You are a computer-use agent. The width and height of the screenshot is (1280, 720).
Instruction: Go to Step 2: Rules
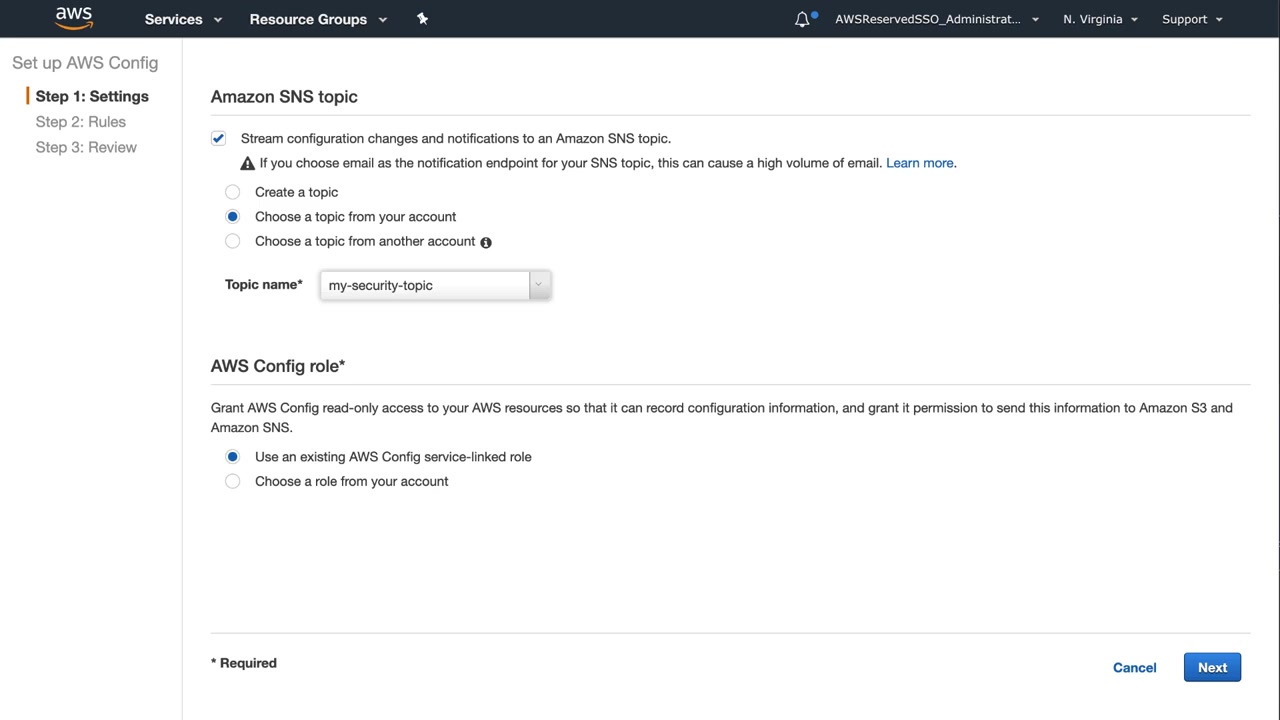81,122
